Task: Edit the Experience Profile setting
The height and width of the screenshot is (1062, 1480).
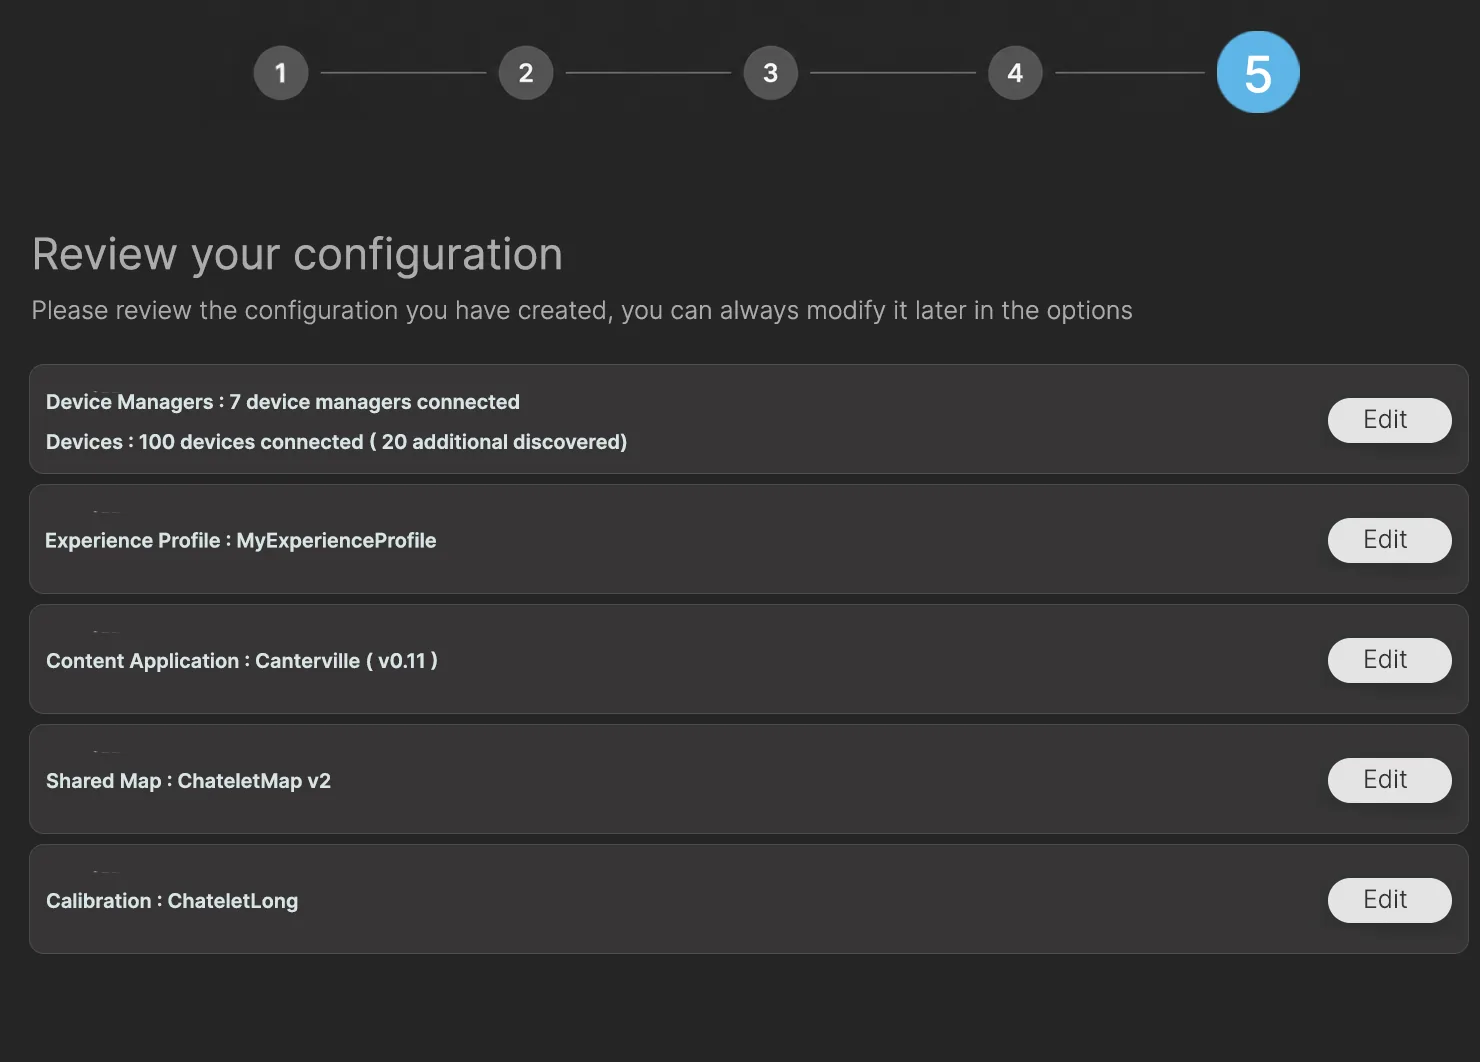Action: 1390,540
